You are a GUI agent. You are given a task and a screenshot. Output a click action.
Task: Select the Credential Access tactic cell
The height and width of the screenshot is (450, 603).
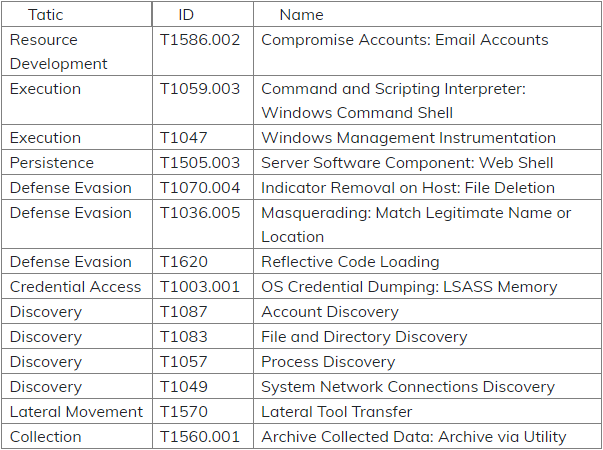click(74, 287)
